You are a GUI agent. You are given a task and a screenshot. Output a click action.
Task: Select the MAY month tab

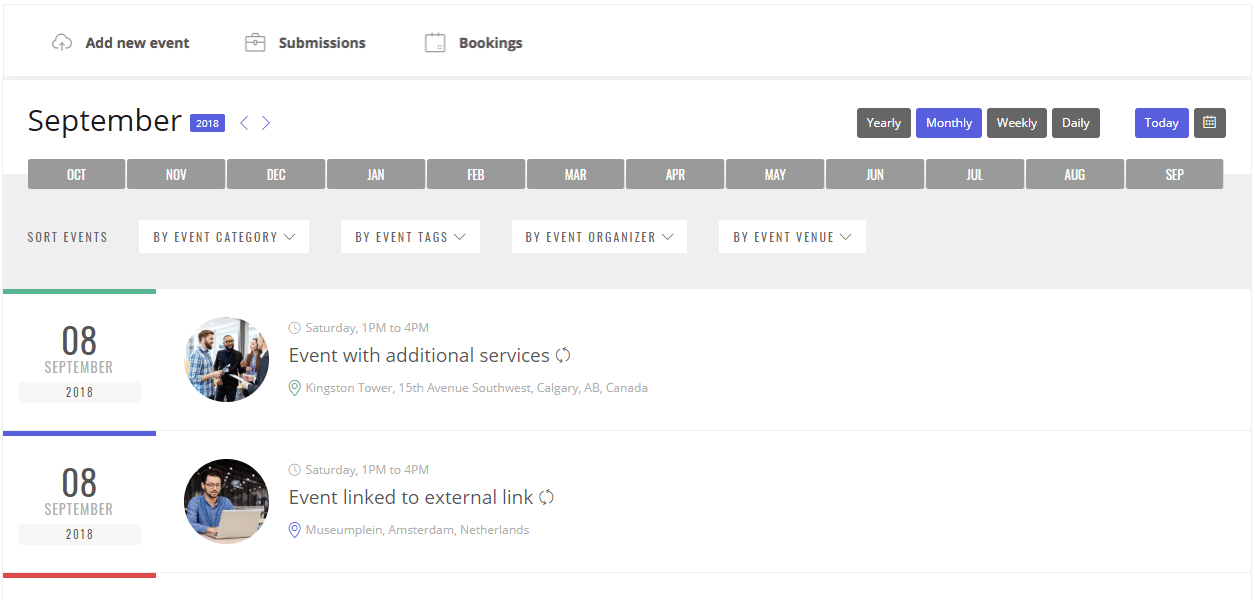[775, 174]
